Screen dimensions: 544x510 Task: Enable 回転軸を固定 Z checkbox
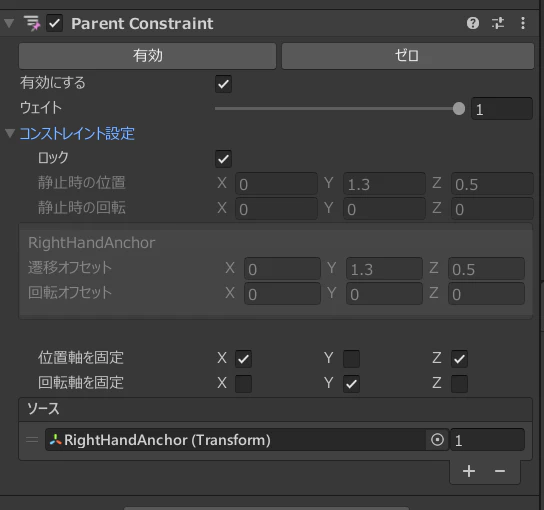click(459, 384)
